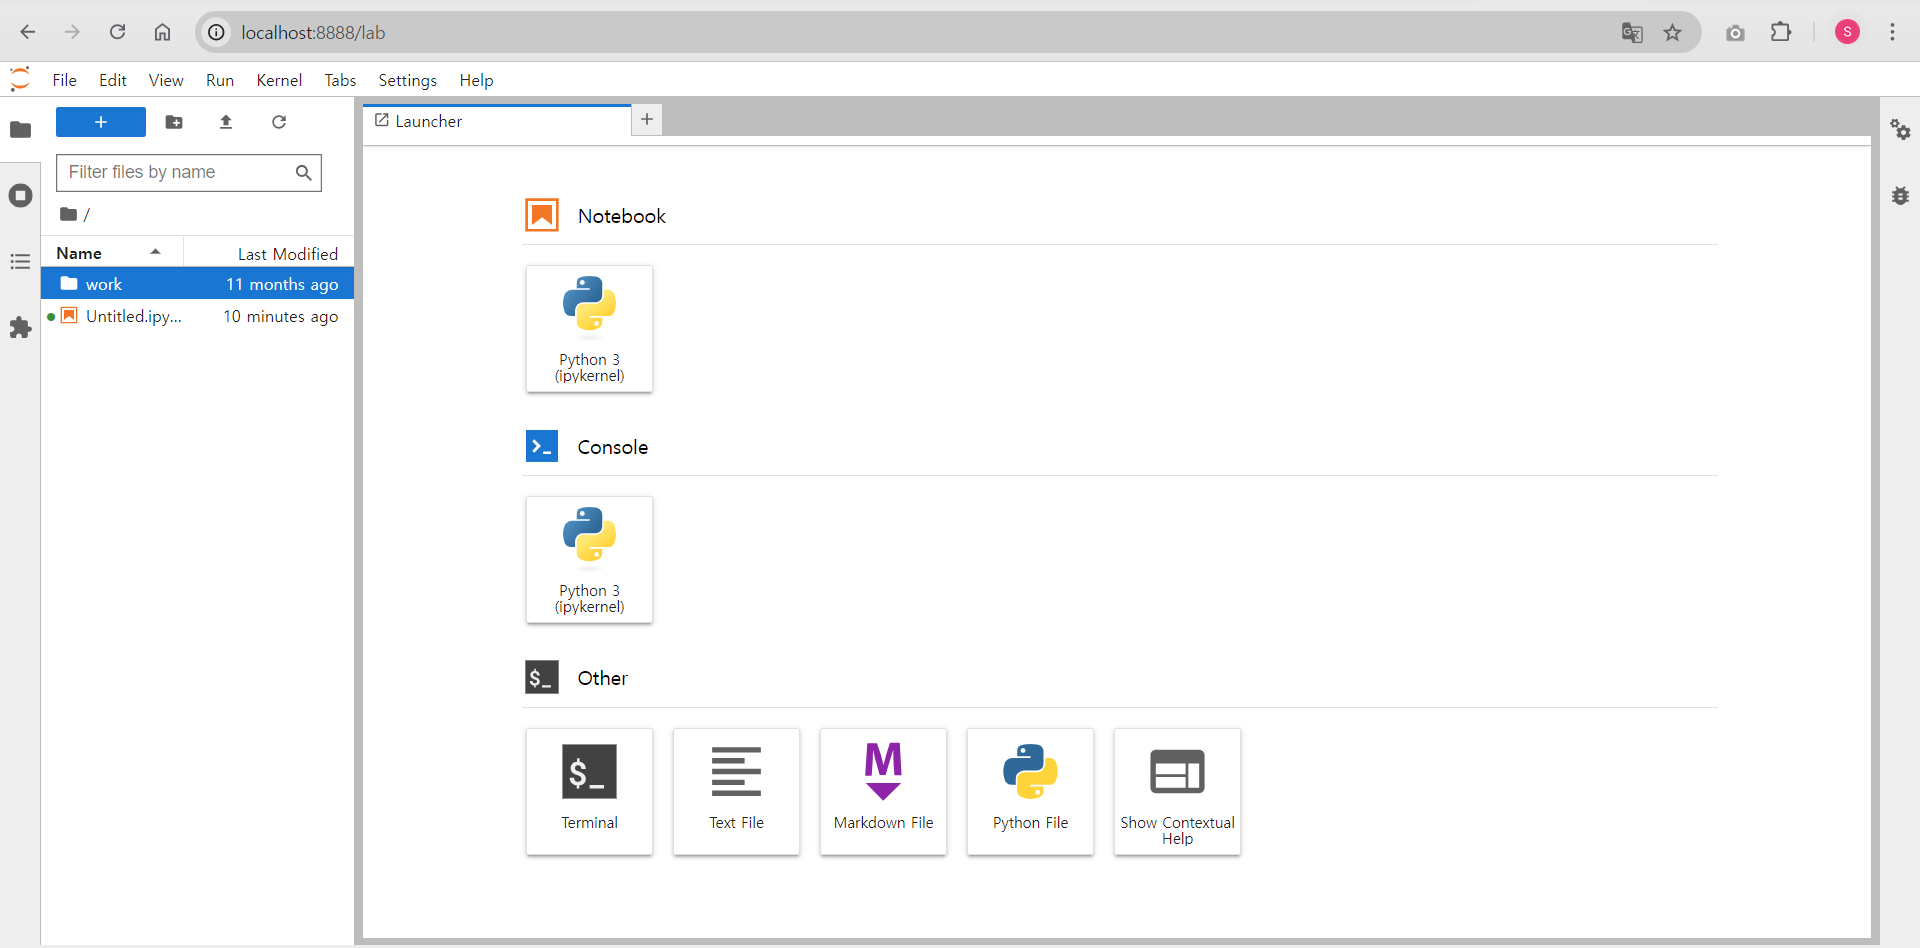Open the Kernel menu
Viewport: 1920px width, 948px height.
(279, 80)
